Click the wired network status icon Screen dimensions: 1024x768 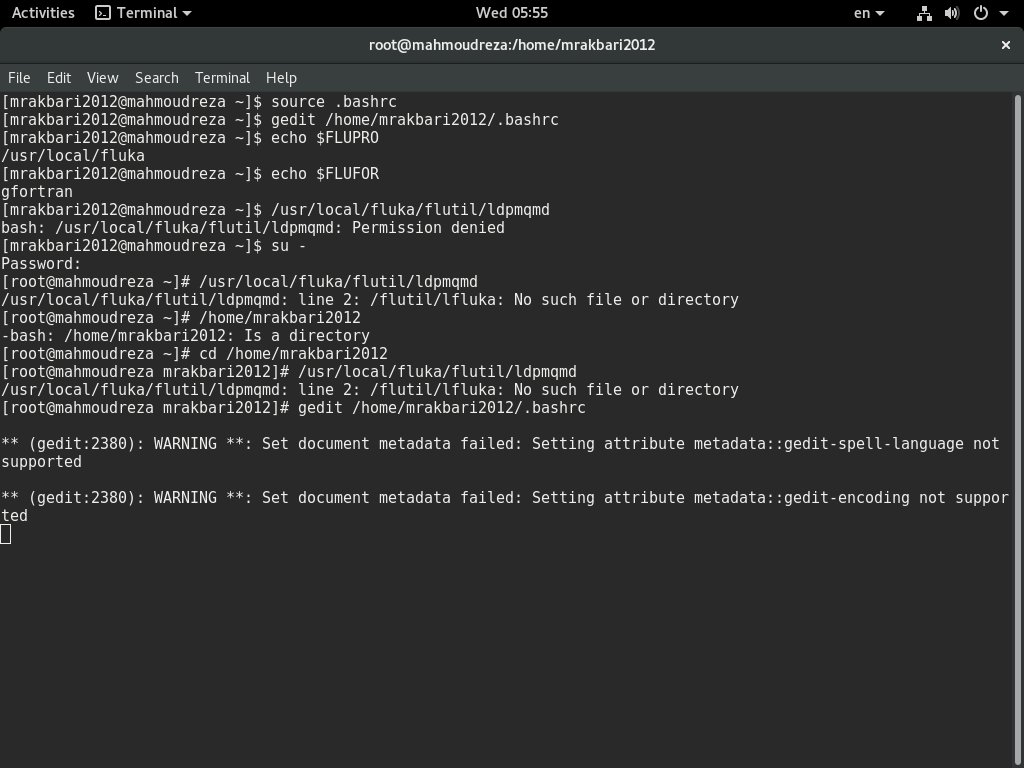click(924, 13)
